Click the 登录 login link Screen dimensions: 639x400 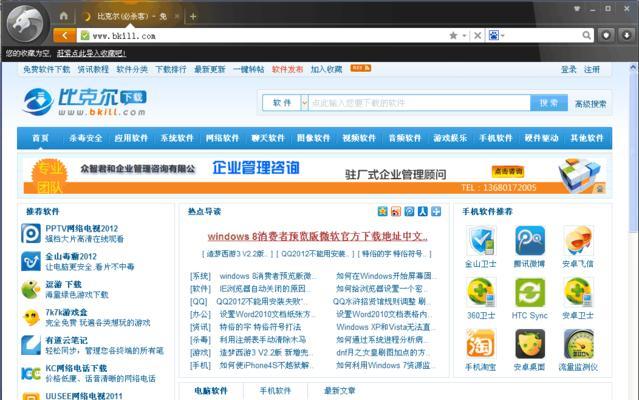click(x=568, y=70)
